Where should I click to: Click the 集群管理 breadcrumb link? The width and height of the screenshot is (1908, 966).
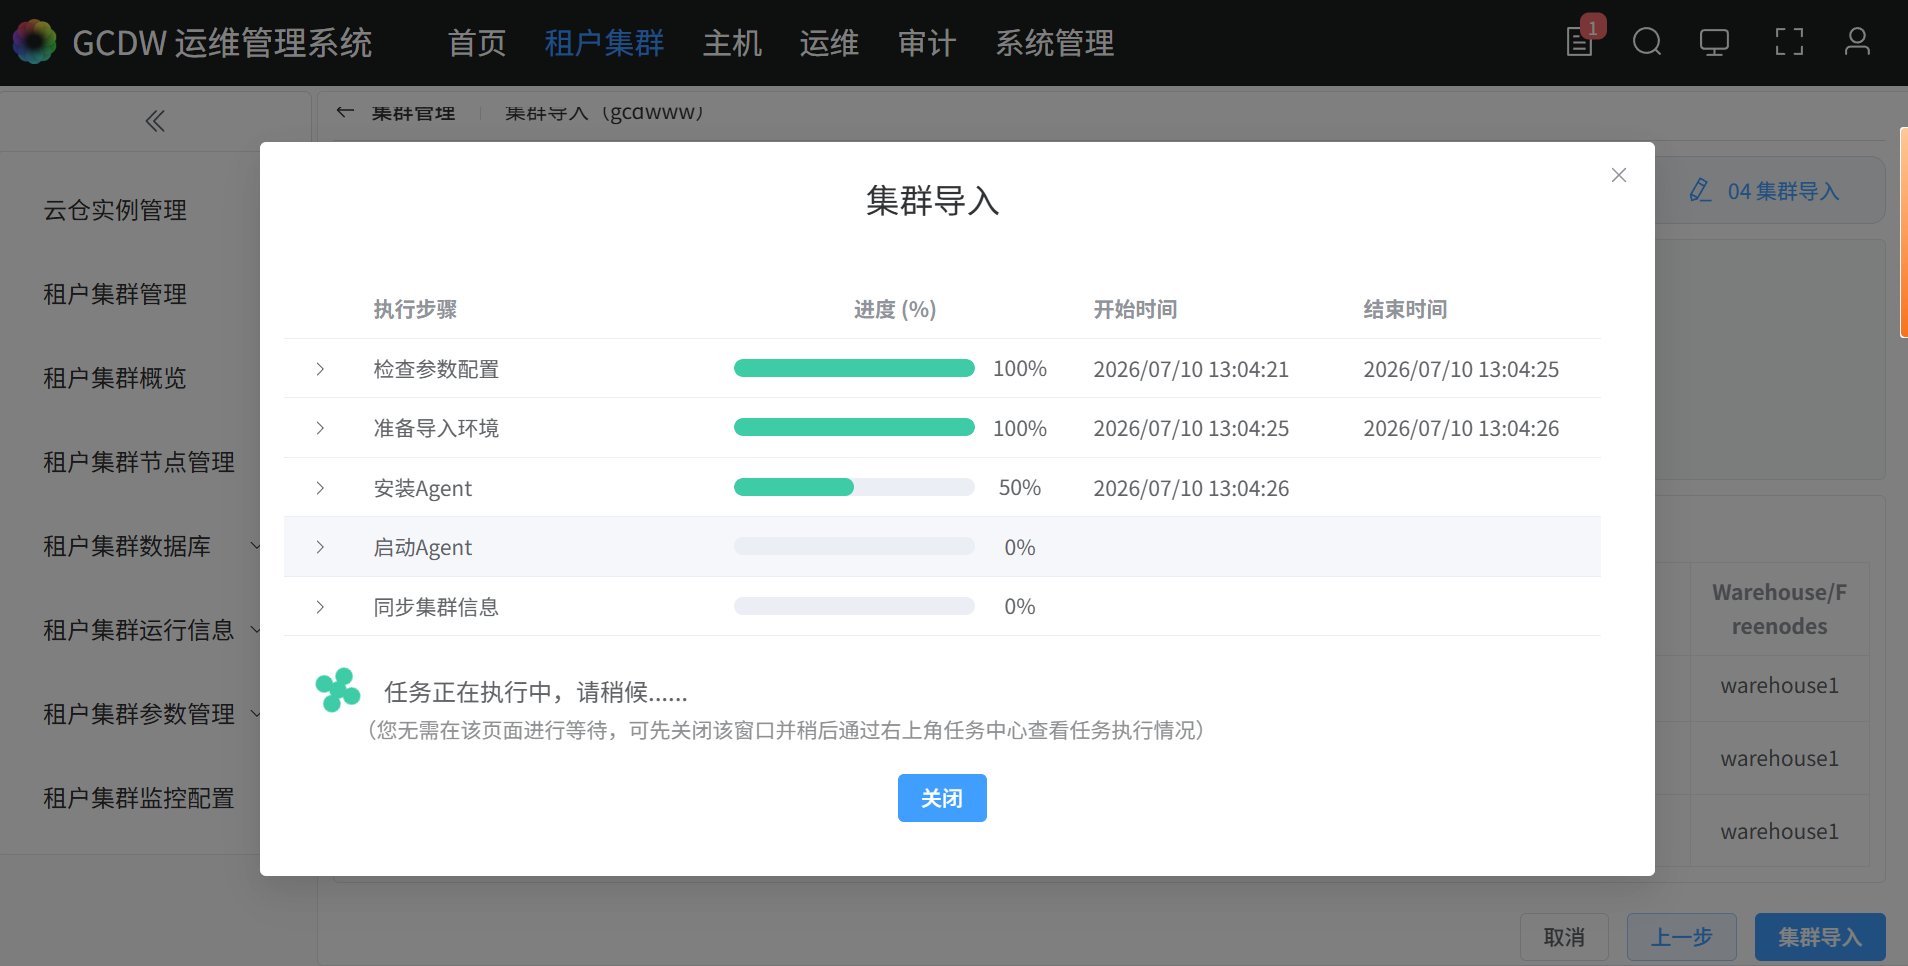pyautogui.click(x=413, y=113)
